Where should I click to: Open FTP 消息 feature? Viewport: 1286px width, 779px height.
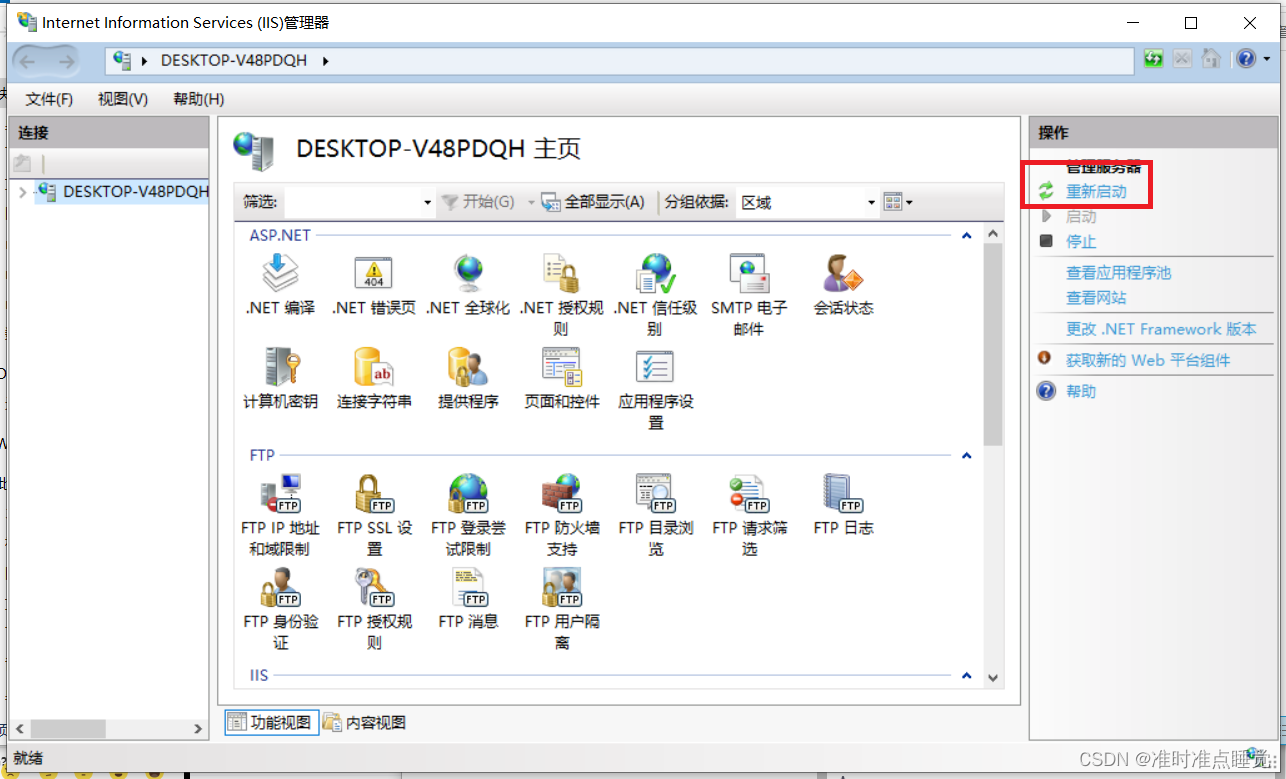click(468, 598)
